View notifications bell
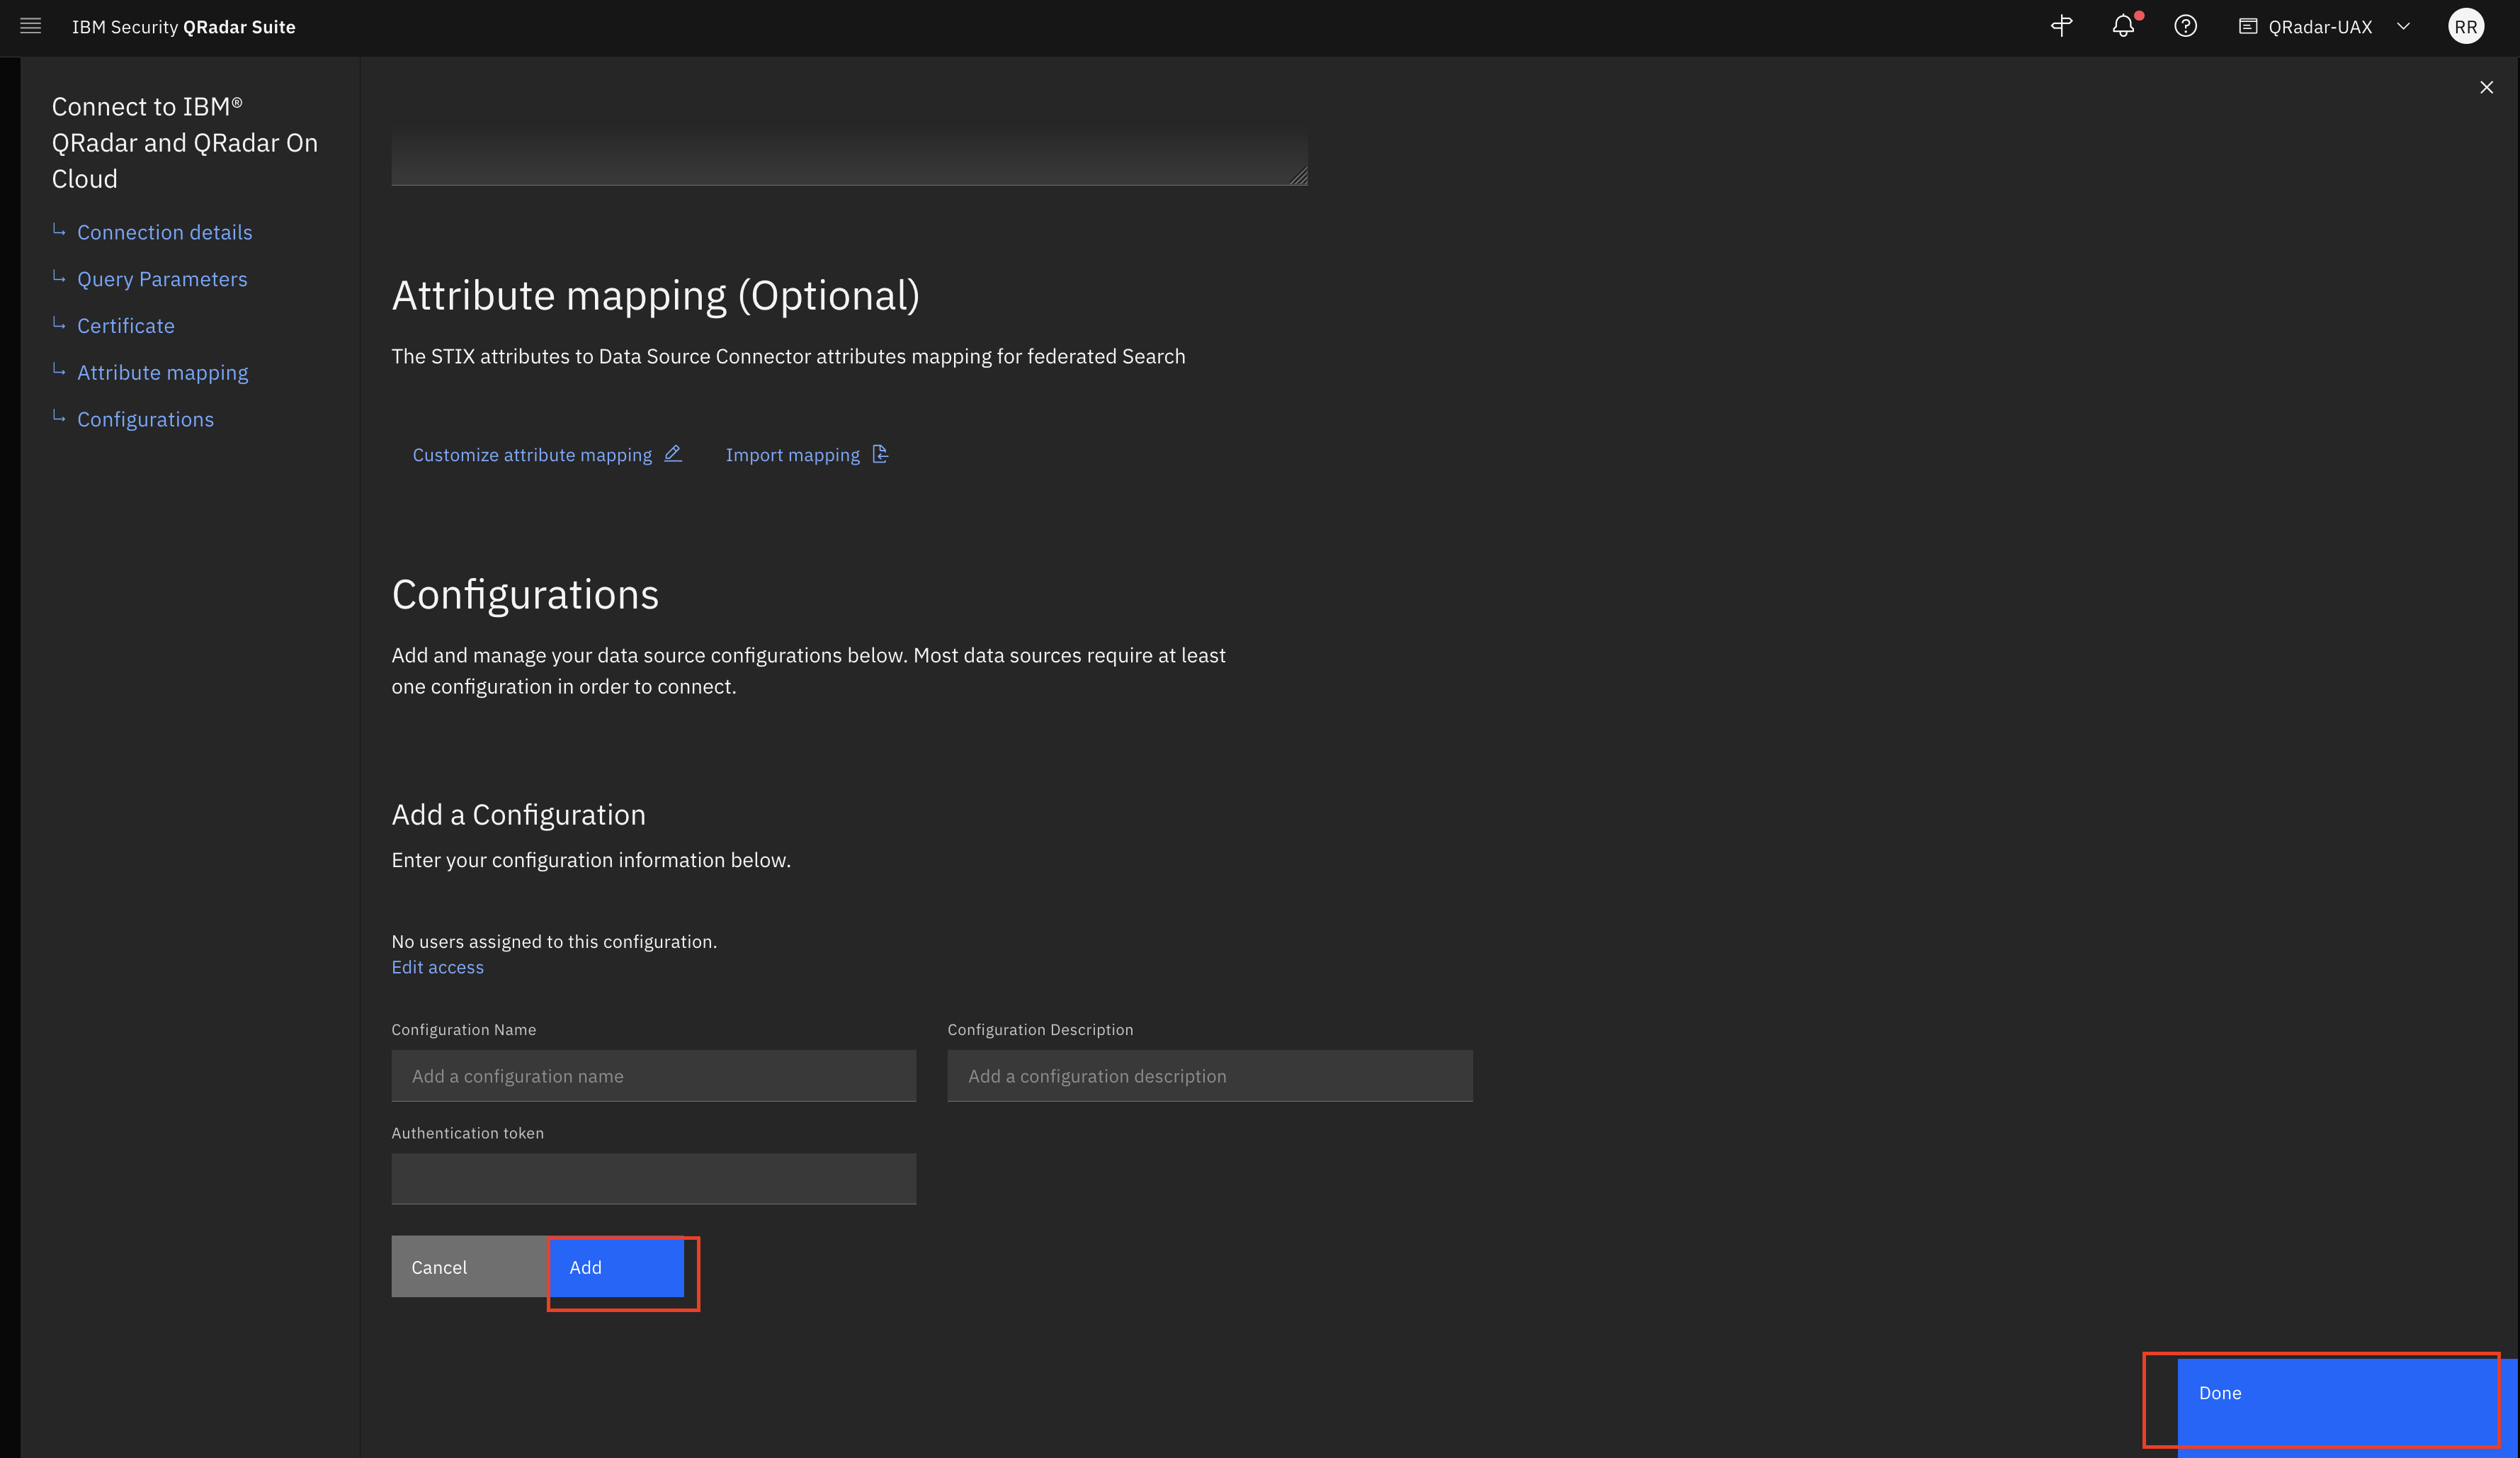Viewport: 2520px width, 1458px height. pyautogui.click(x=2123, y=27)
